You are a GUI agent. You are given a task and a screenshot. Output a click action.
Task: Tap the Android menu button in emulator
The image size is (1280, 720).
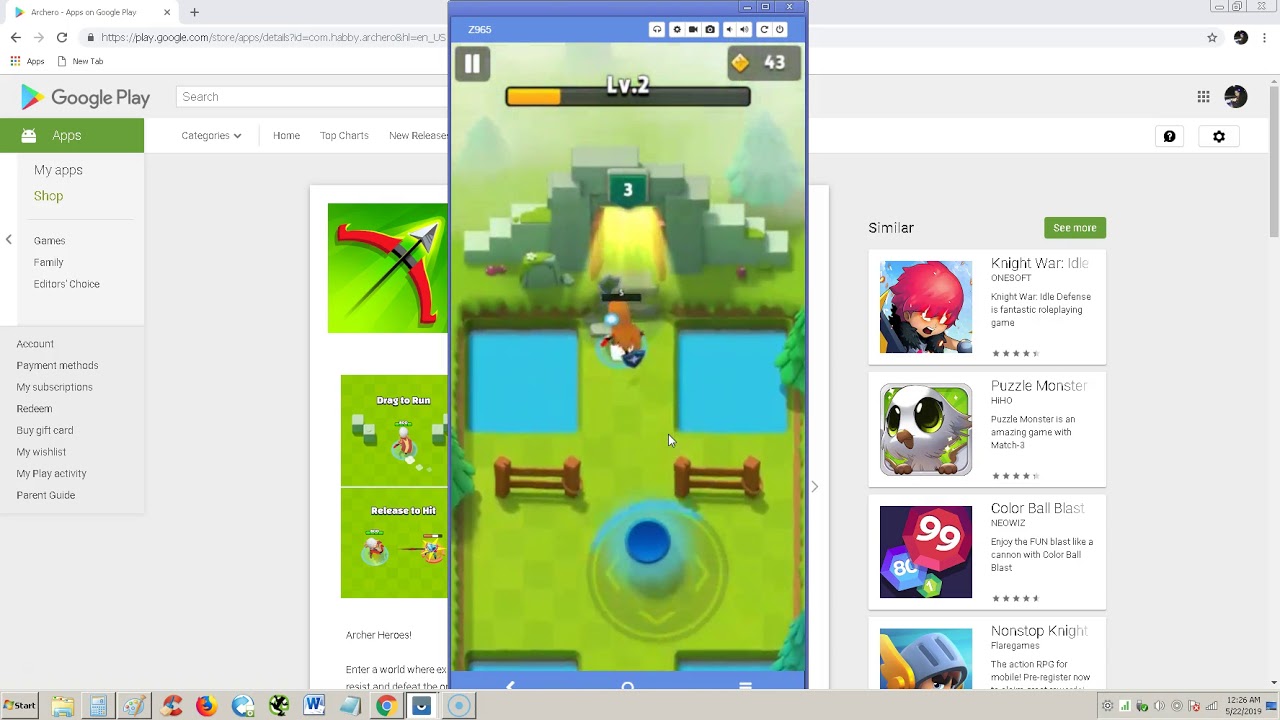point(745,685)
